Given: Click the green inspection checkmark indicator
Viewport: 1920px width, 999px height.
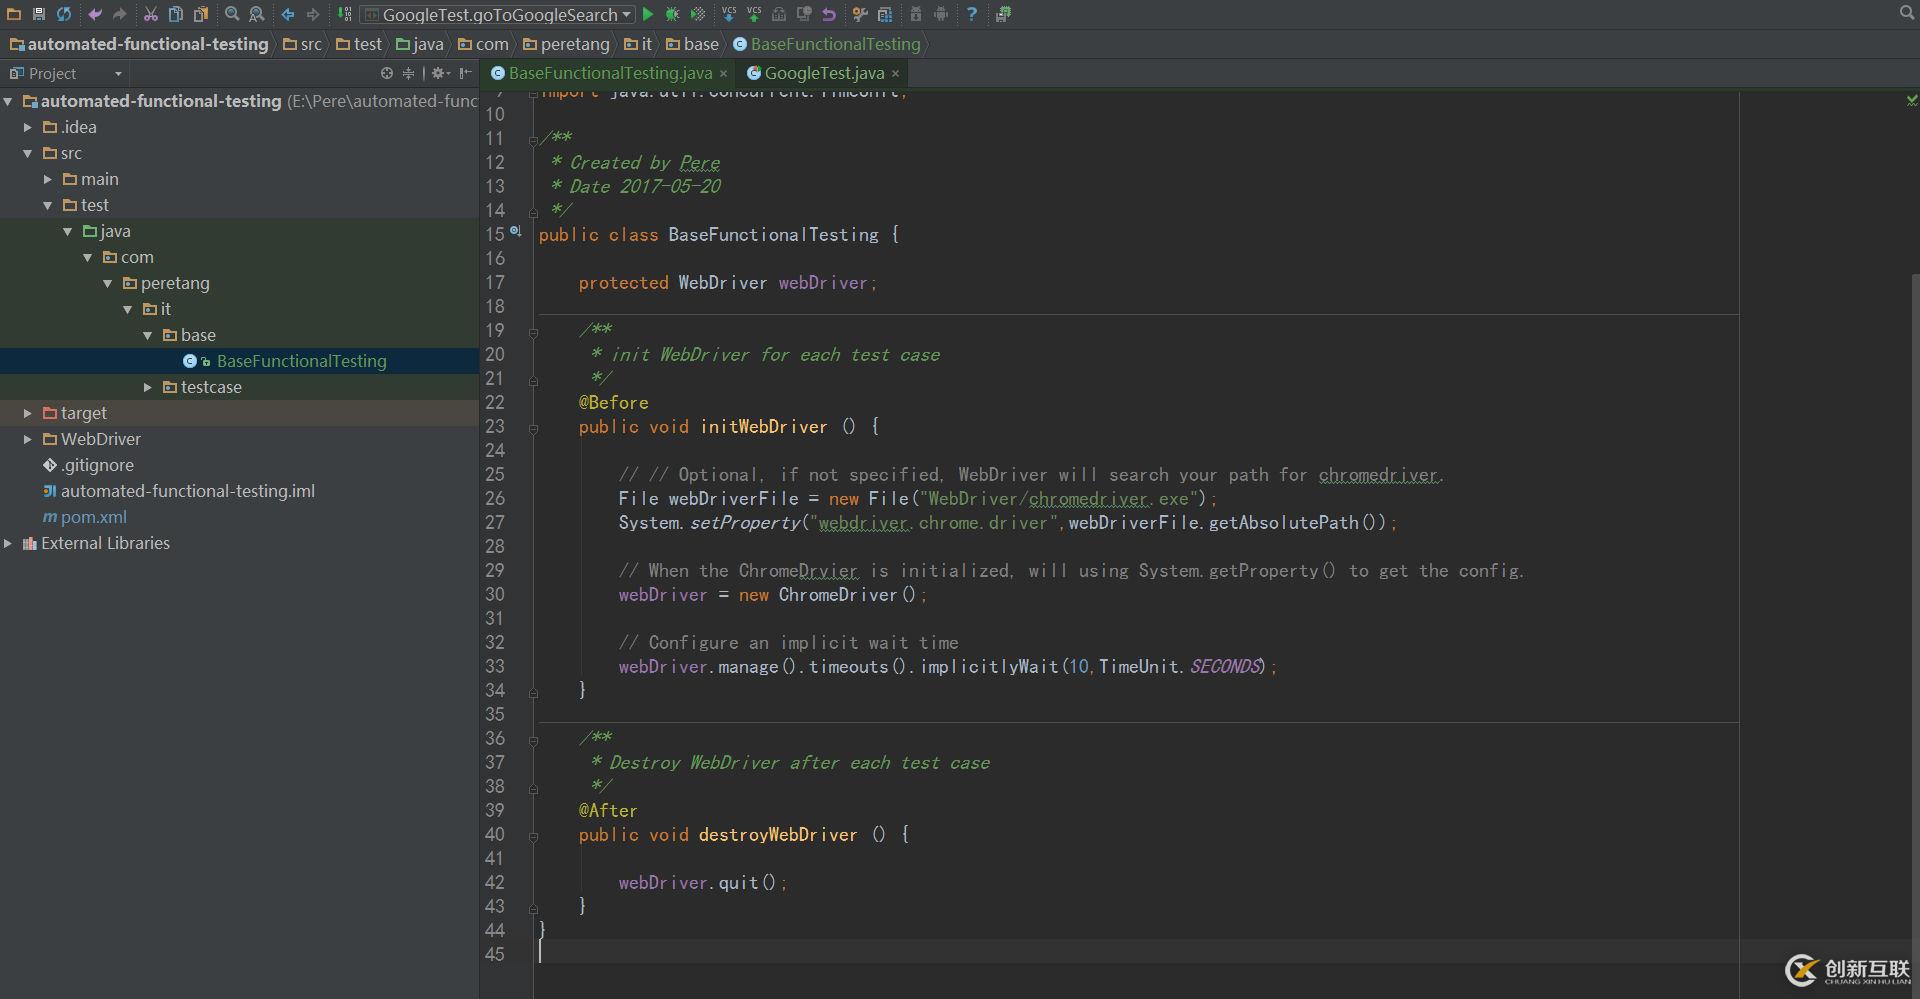Looking at the screenshot, I should [x=1912, y=100].
